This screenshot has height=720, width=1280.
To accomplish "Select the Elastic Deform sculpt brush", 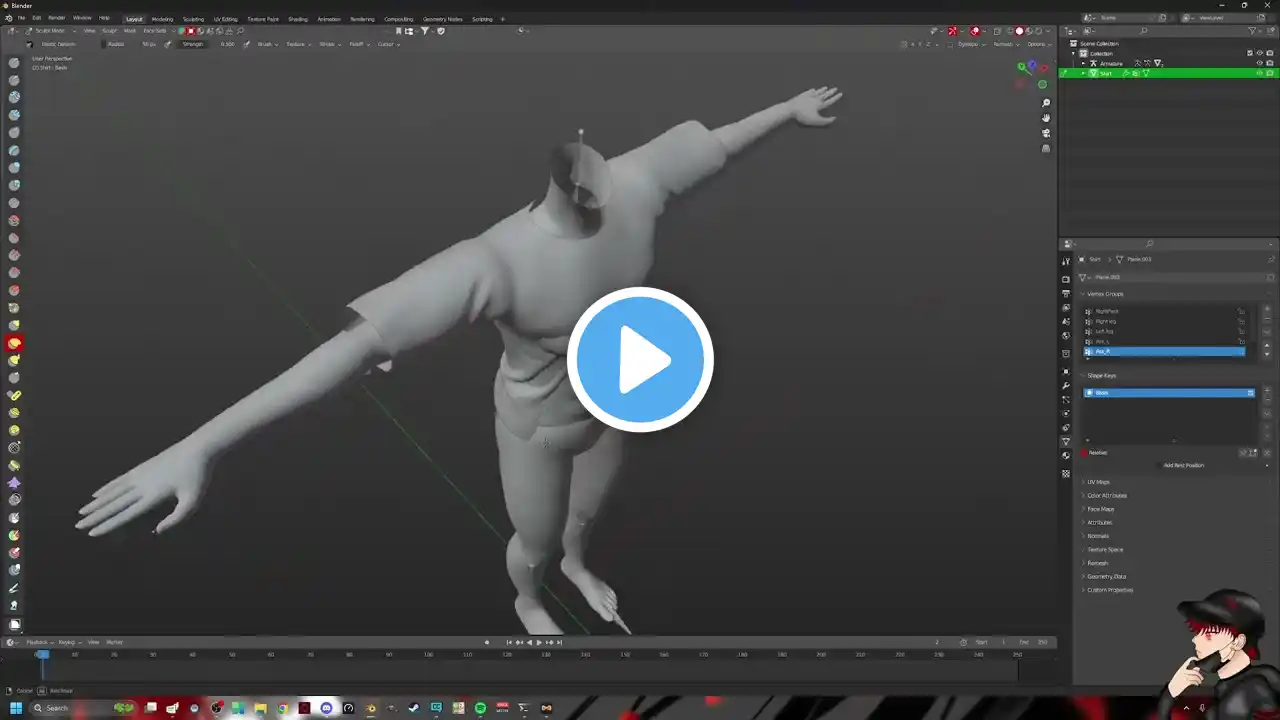I will pyautogui.click(x=14, y=343).
